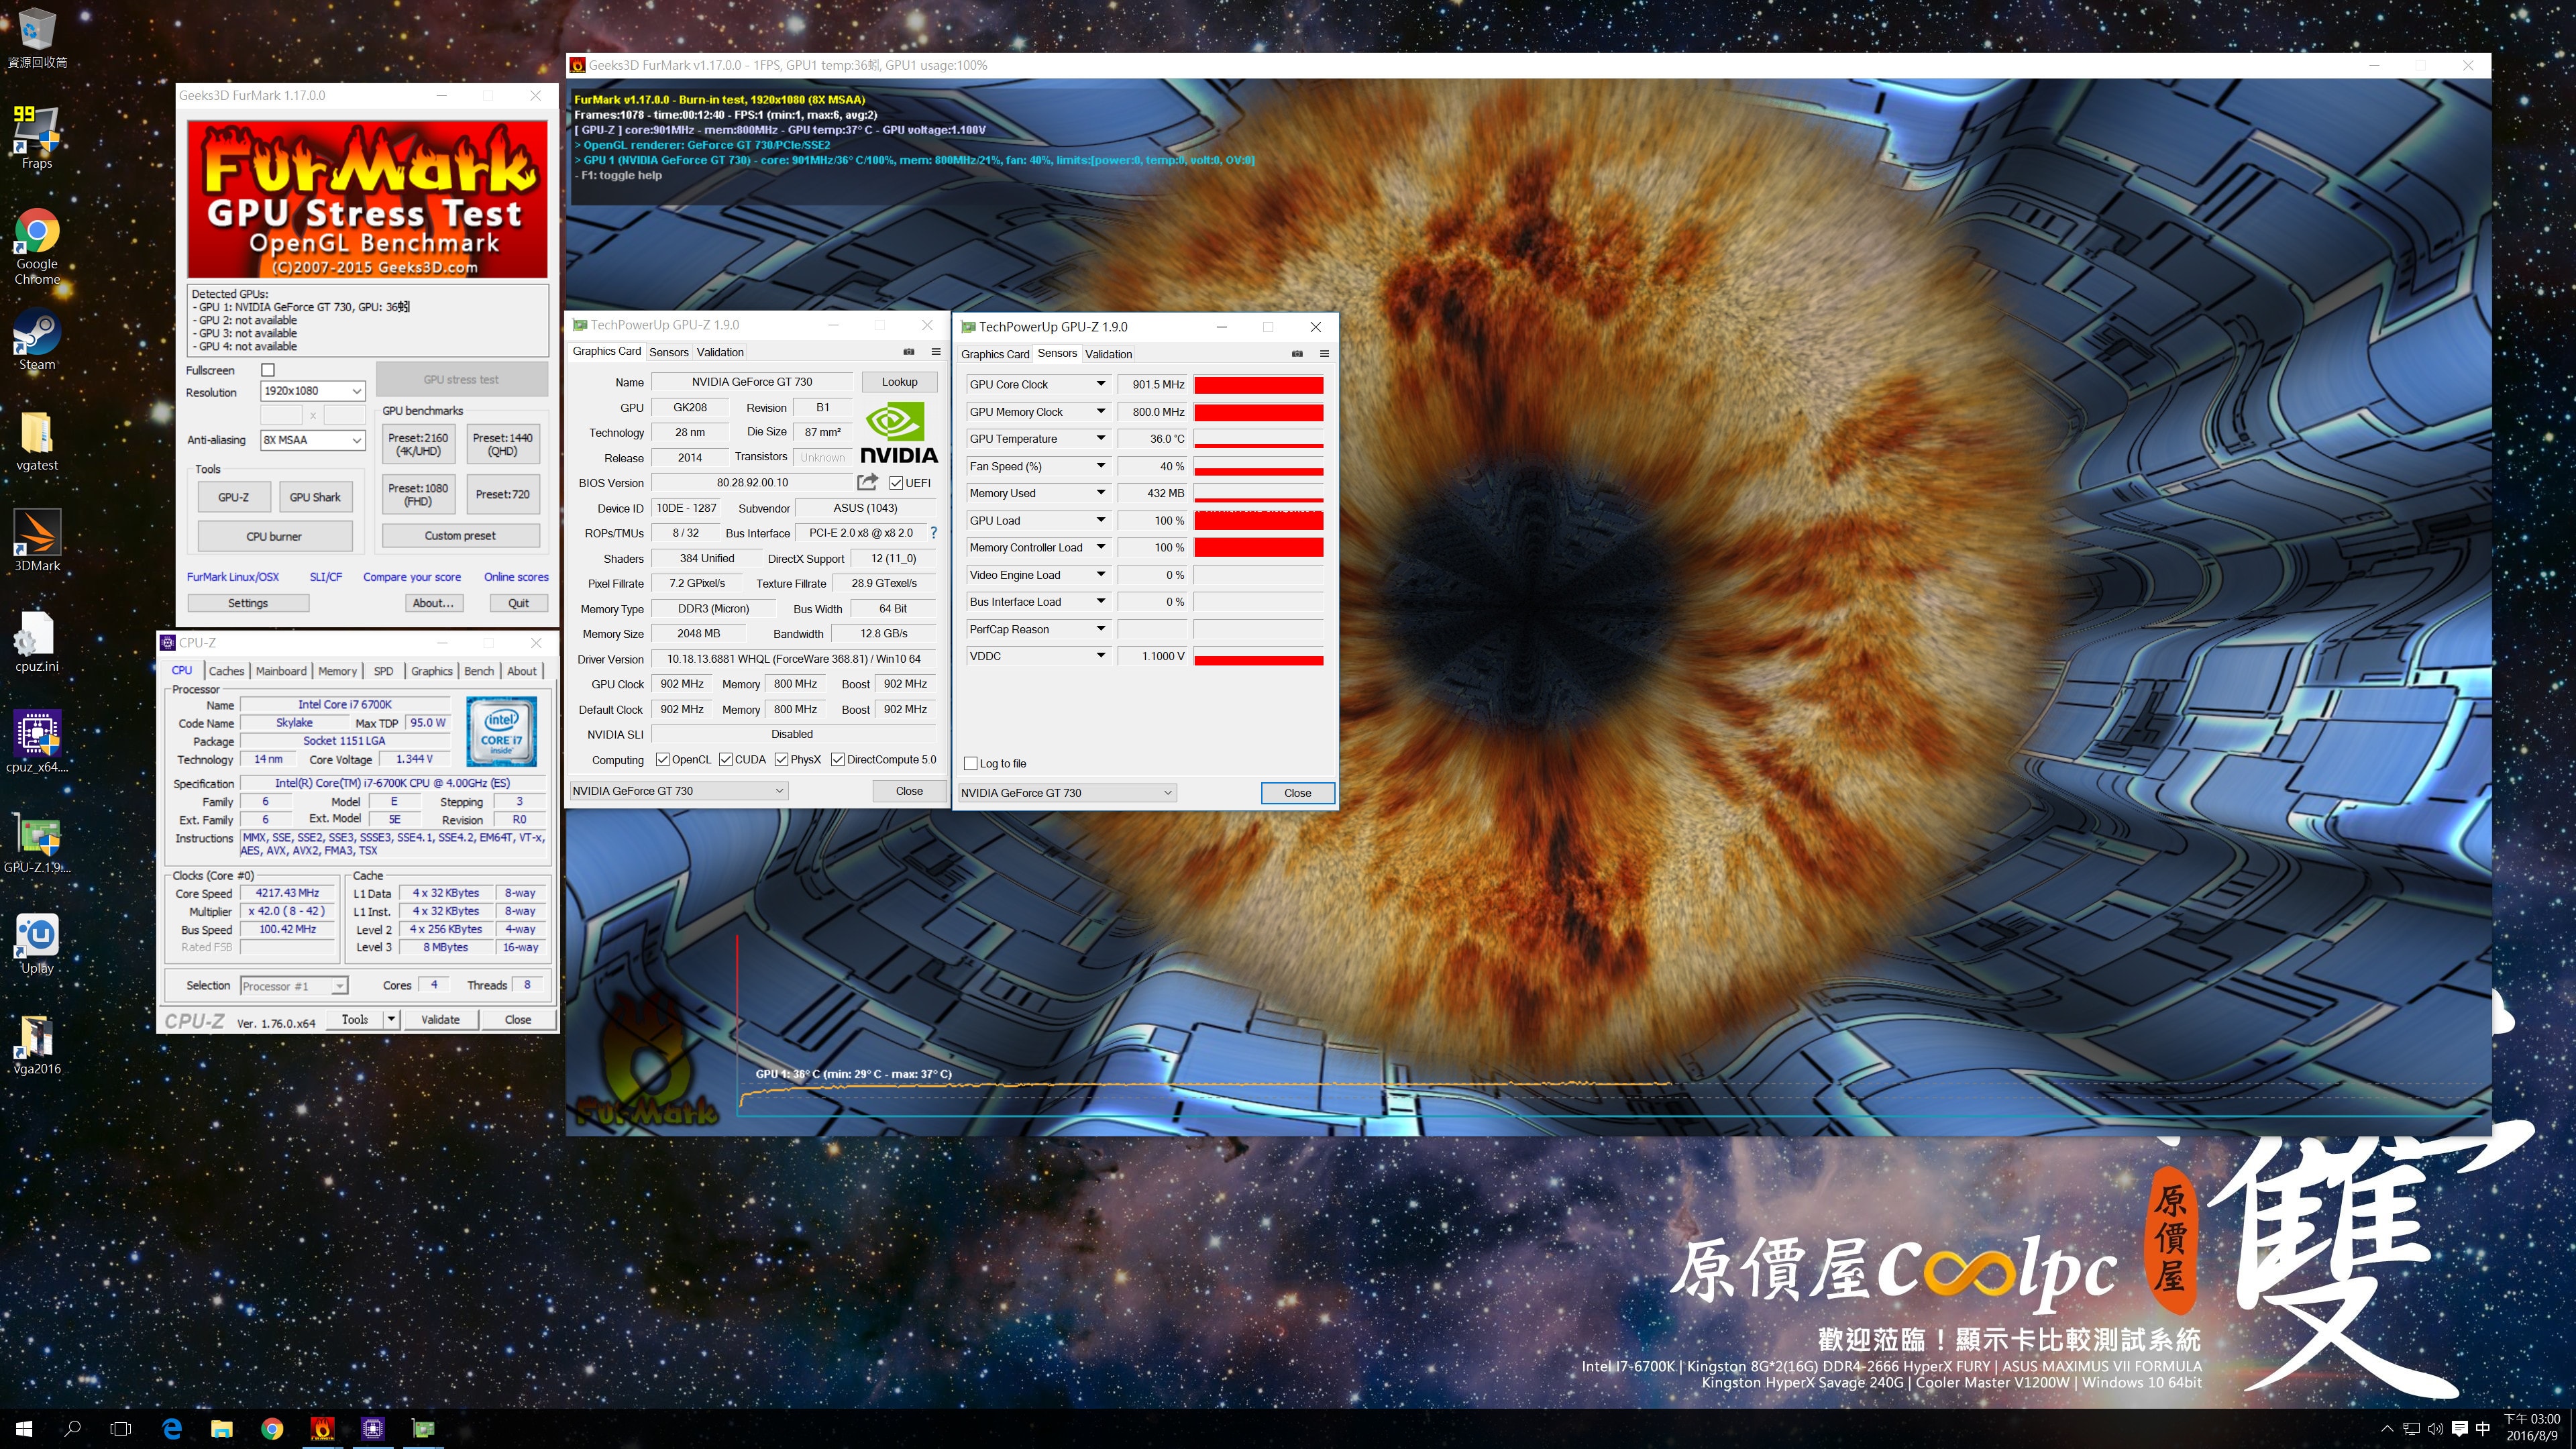This screenshot has height=1449, width=2576.
Task: Switch to CPU-Z in the taskbar
Action: tap(373, 1429)
